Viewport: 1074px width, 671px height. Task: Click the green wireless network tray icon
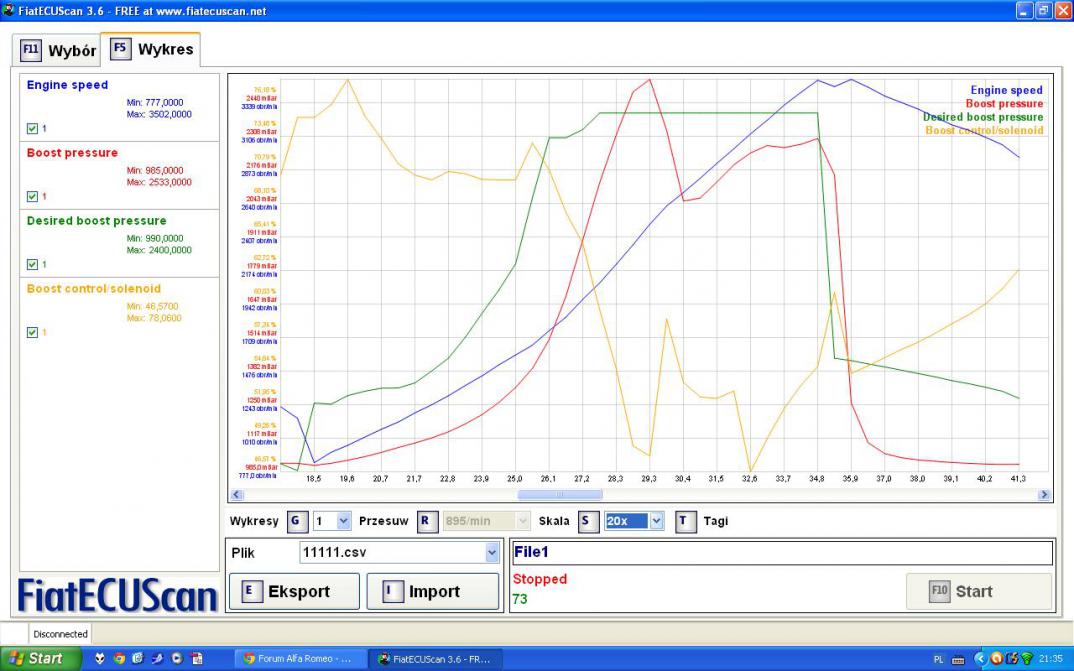pos(1027,659)
